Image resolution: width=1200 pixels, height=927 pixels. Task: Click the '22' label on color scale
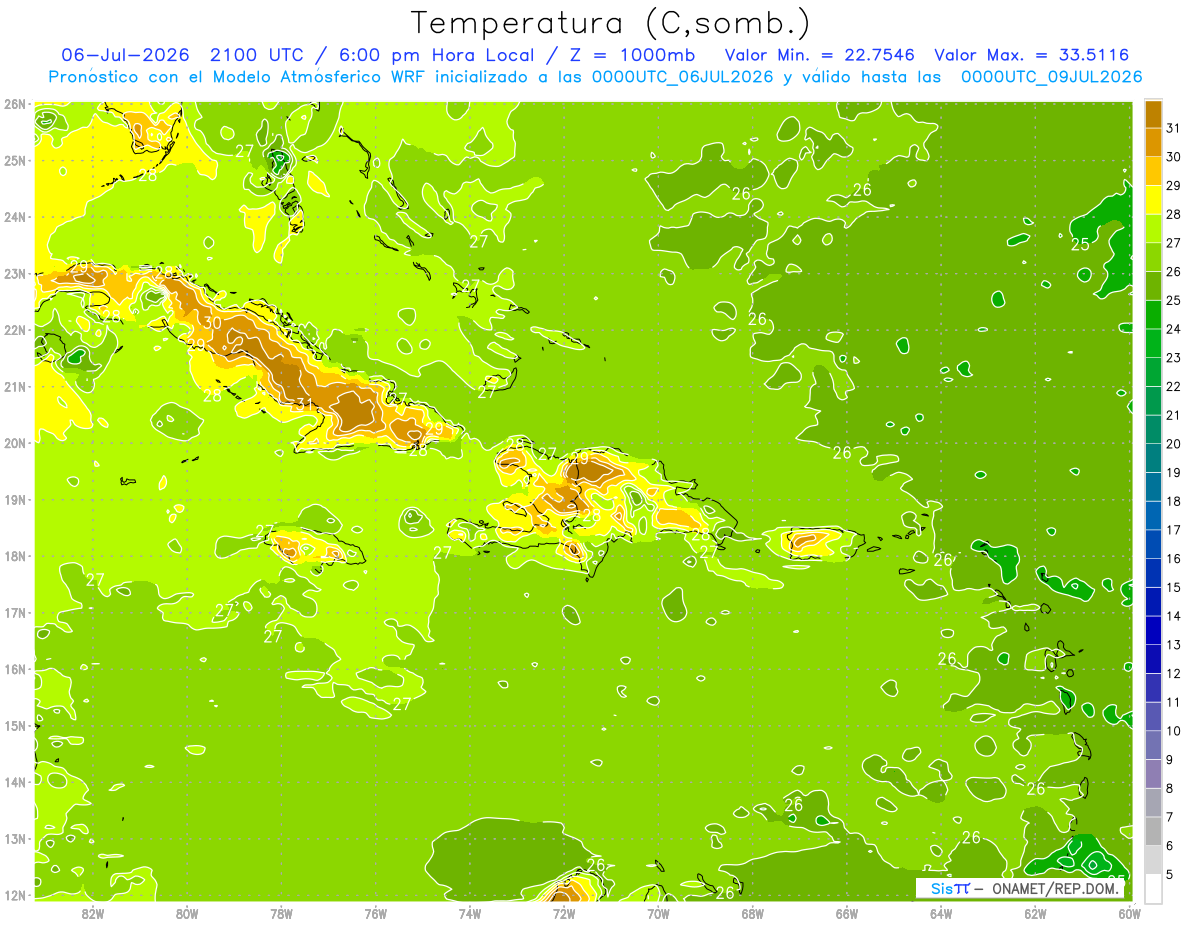coord(1173,386)
